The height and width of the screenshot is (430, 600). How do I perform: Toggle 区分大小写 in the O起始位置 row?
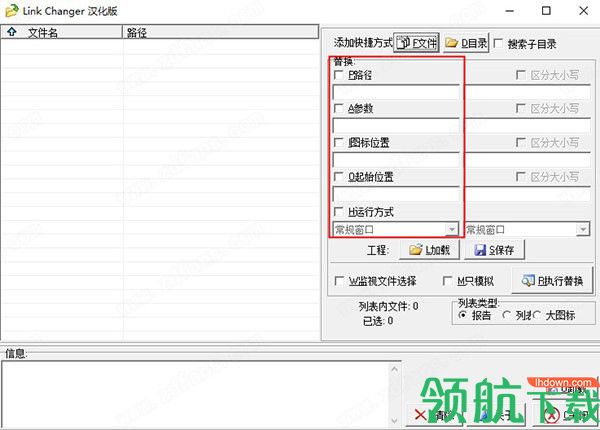tap(520, 177)
